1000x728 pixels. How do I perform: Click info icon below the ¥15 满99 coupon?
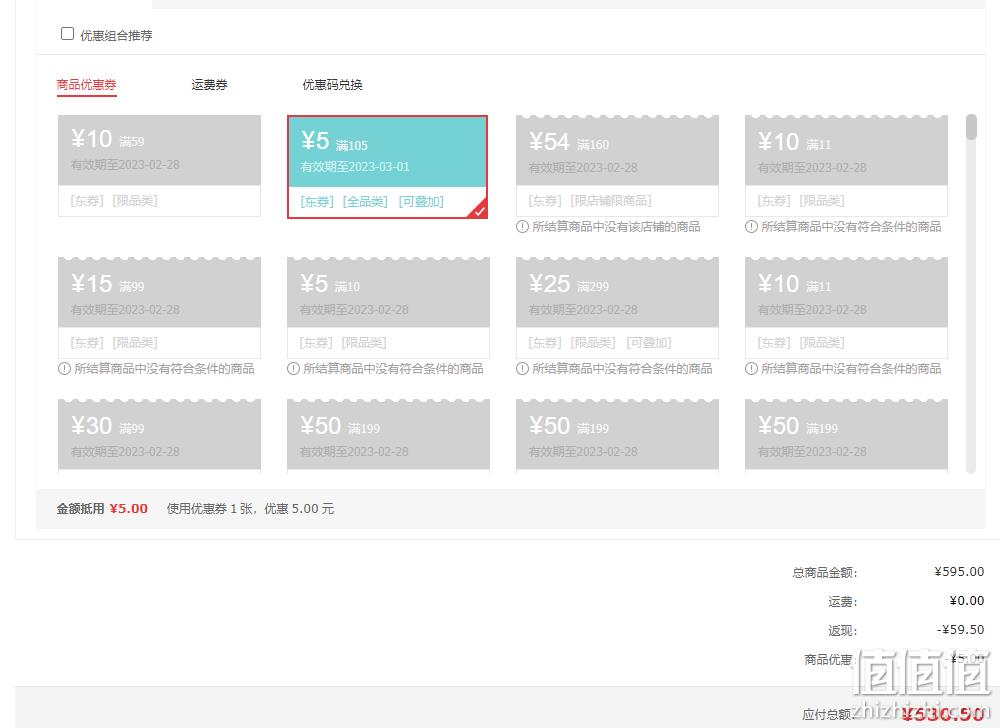(64, 368)
